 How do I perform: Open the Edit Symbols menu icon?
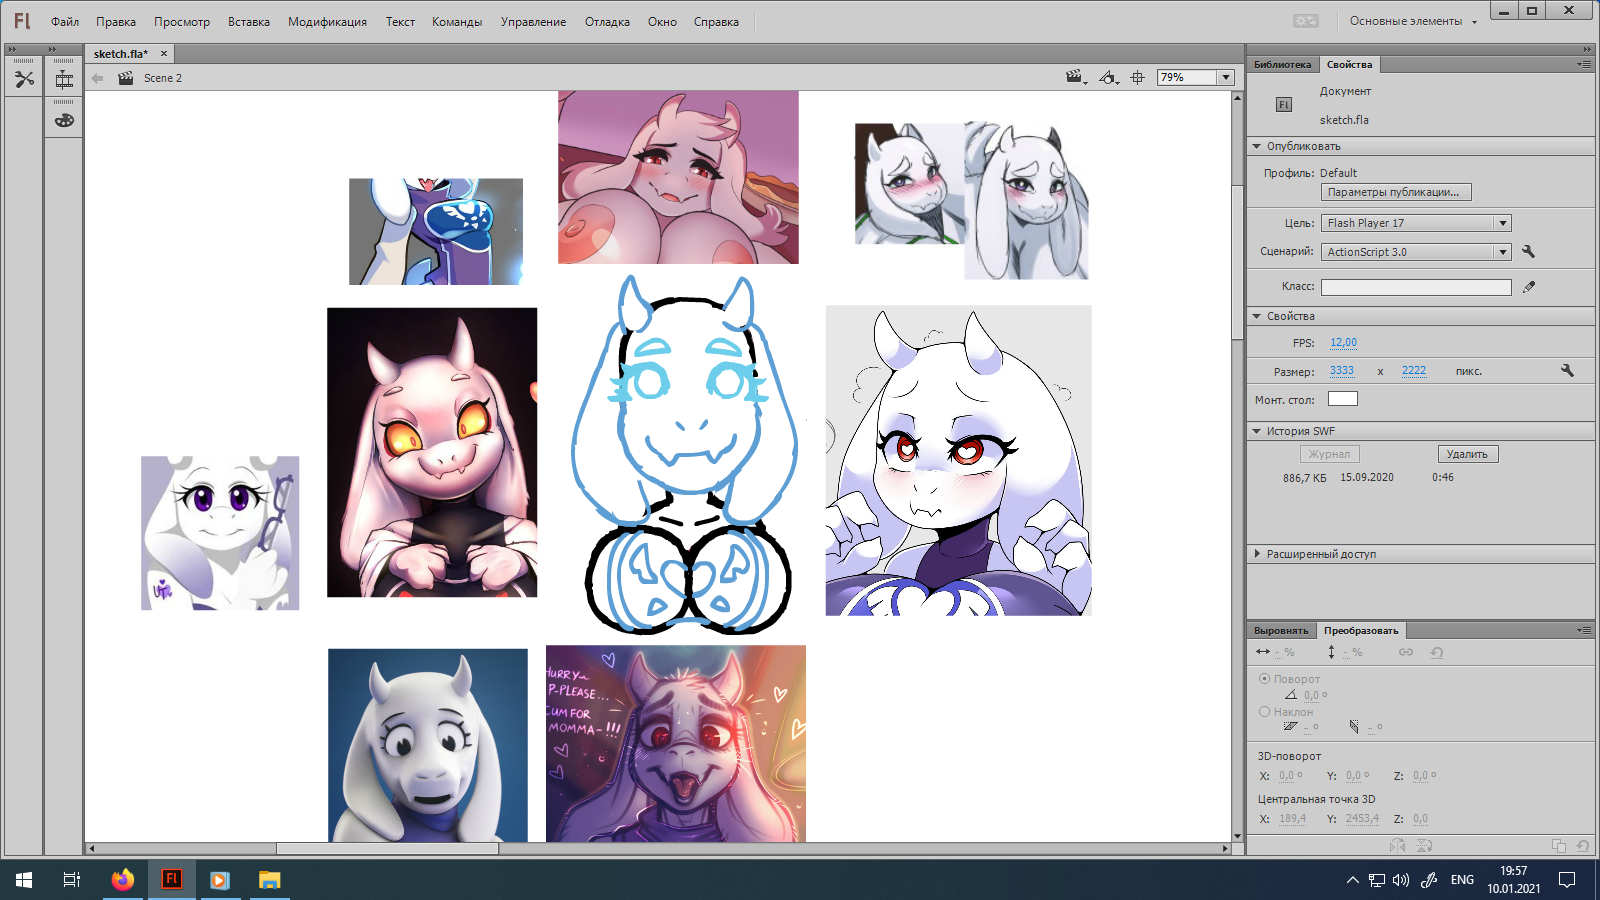pos(1108,77)
